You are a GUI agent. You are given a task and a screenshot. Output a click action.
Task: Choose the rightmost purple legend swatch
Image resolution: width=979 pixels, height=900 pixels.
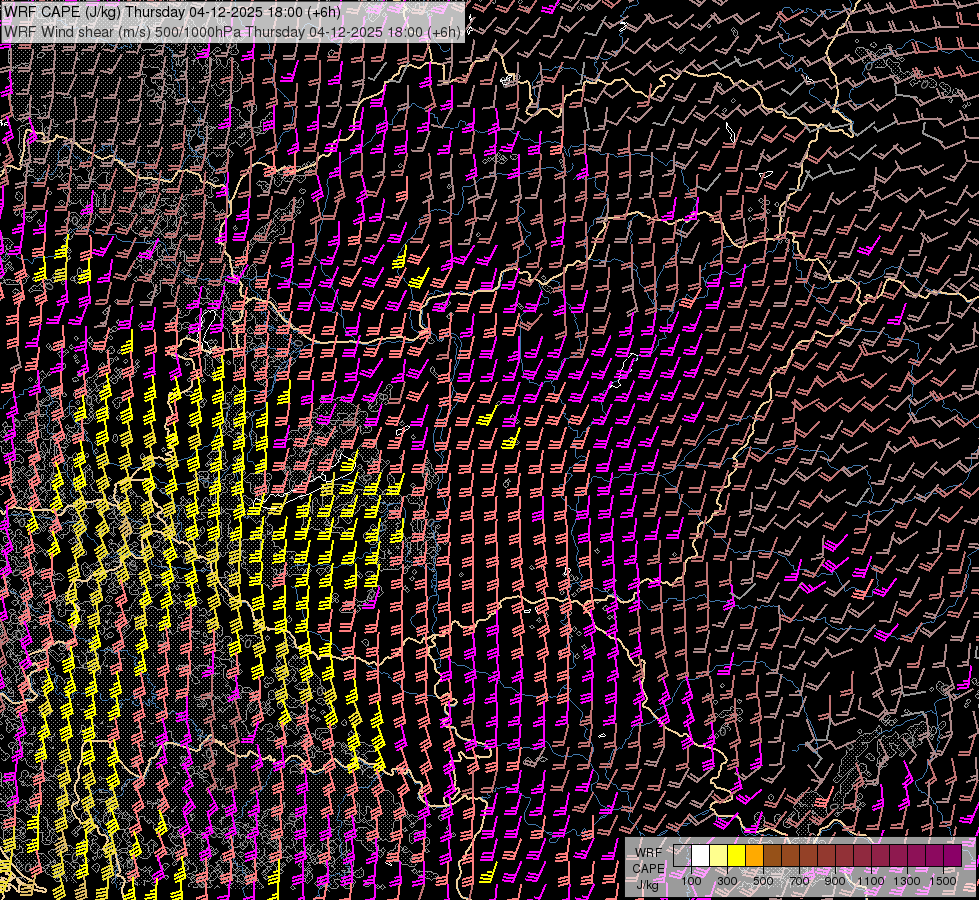(x=953, y=855)
